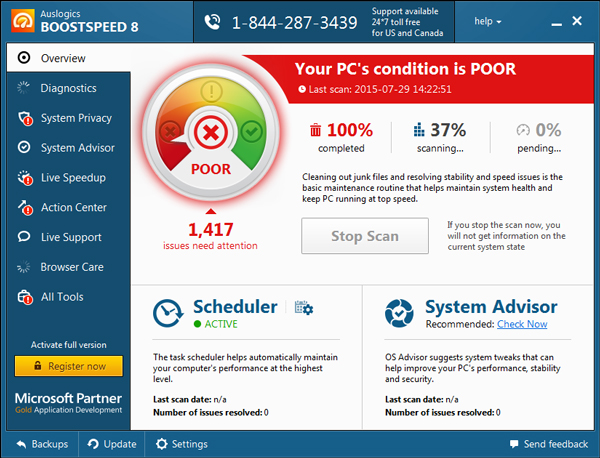Click the Scheduler clock icon

[168, 313]
